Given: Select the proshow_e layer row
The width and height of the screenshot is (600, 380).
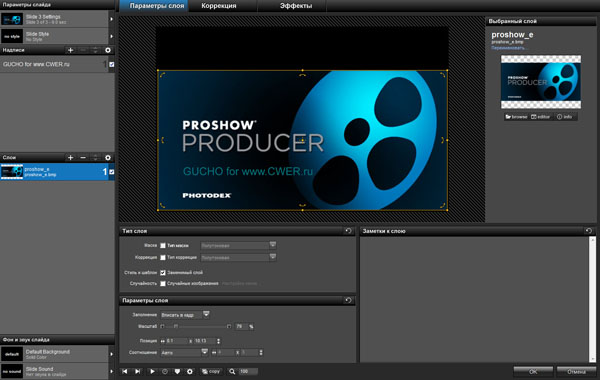Looking at the screenshot, I should (x=57, y=172).
